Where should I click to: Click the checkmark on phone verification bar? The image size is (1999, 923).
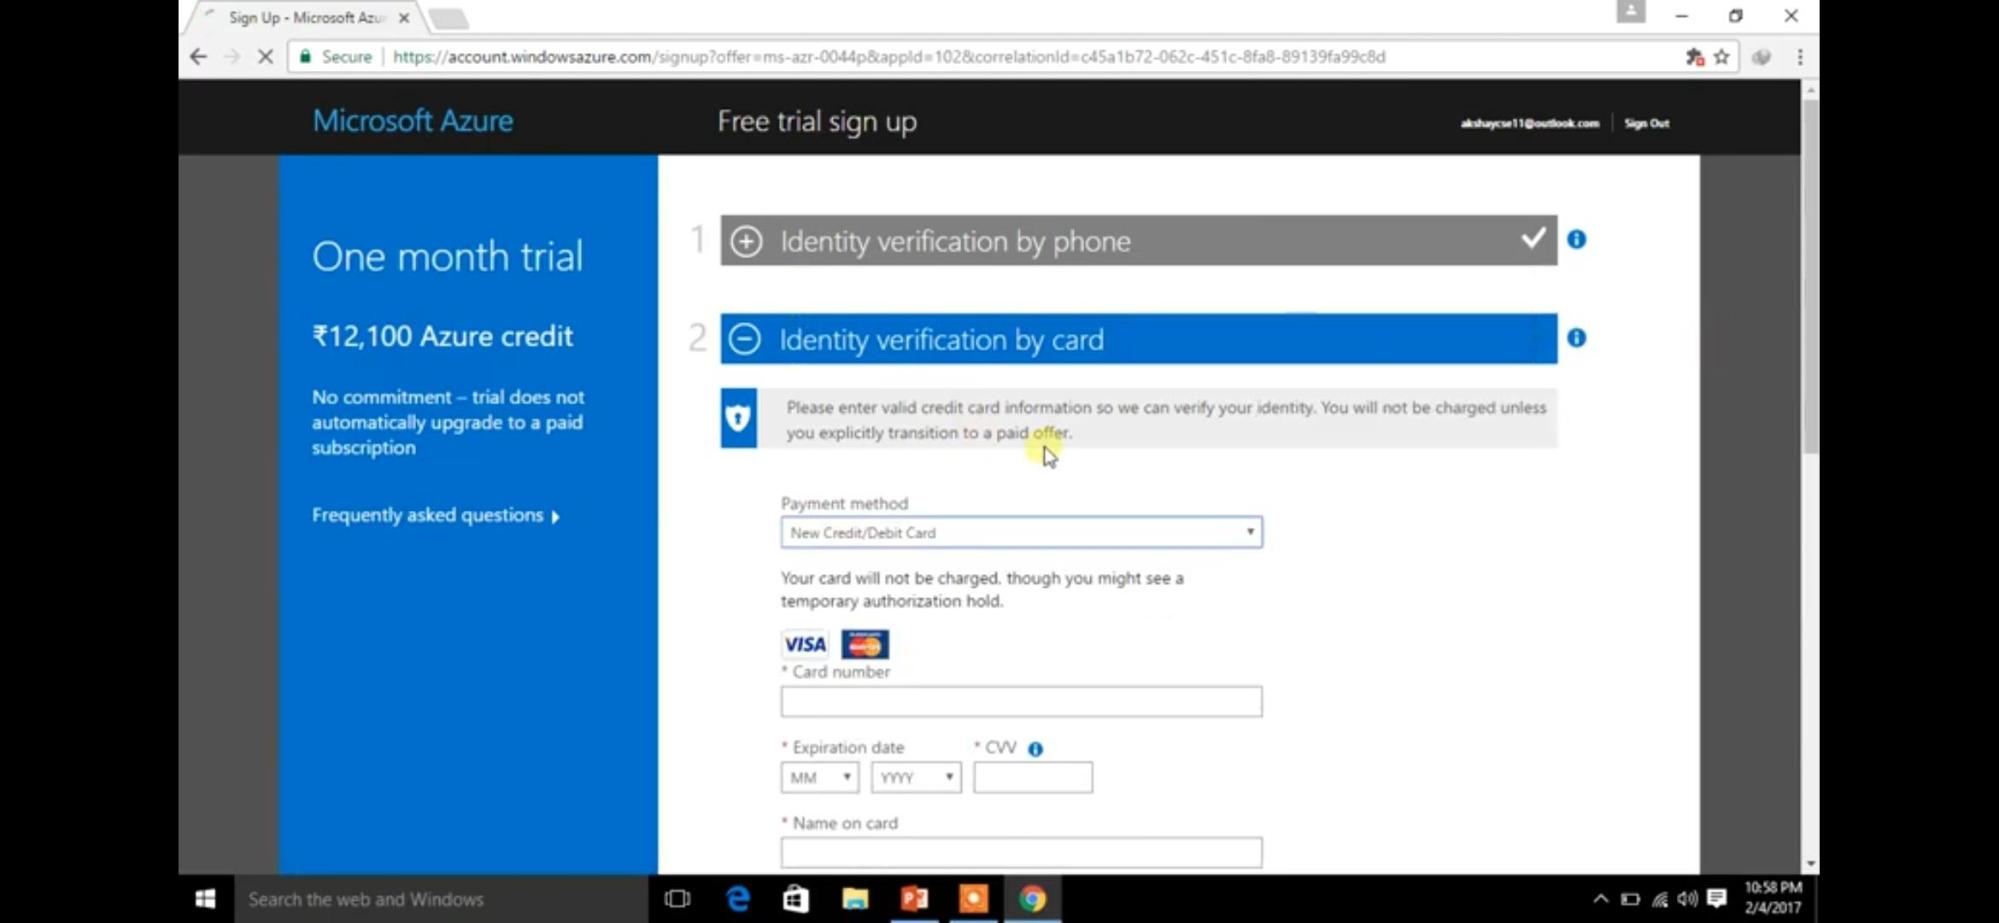(1533, 238)
